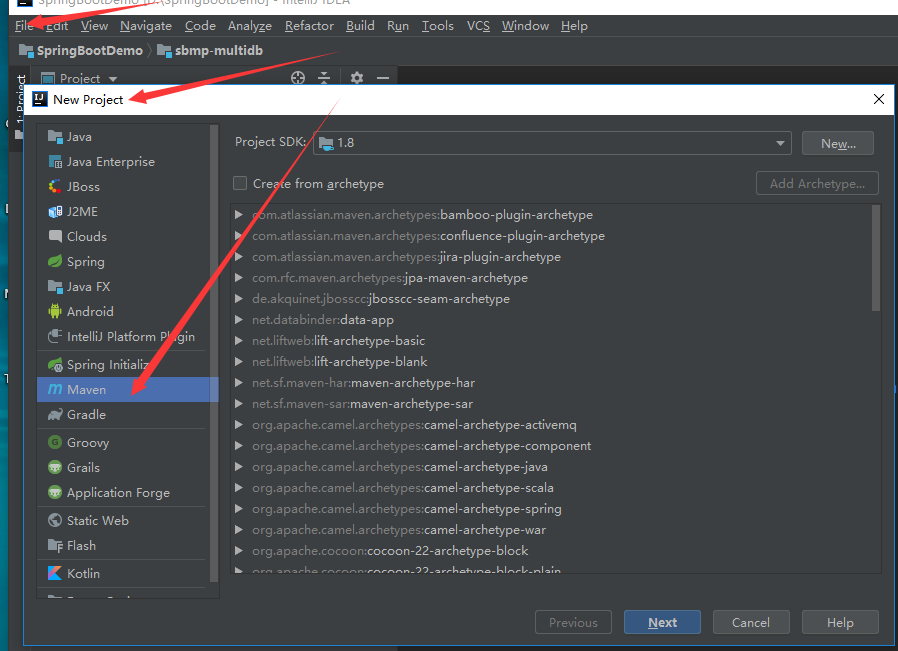Choose the Static Web globe icon

click(55, 520)
